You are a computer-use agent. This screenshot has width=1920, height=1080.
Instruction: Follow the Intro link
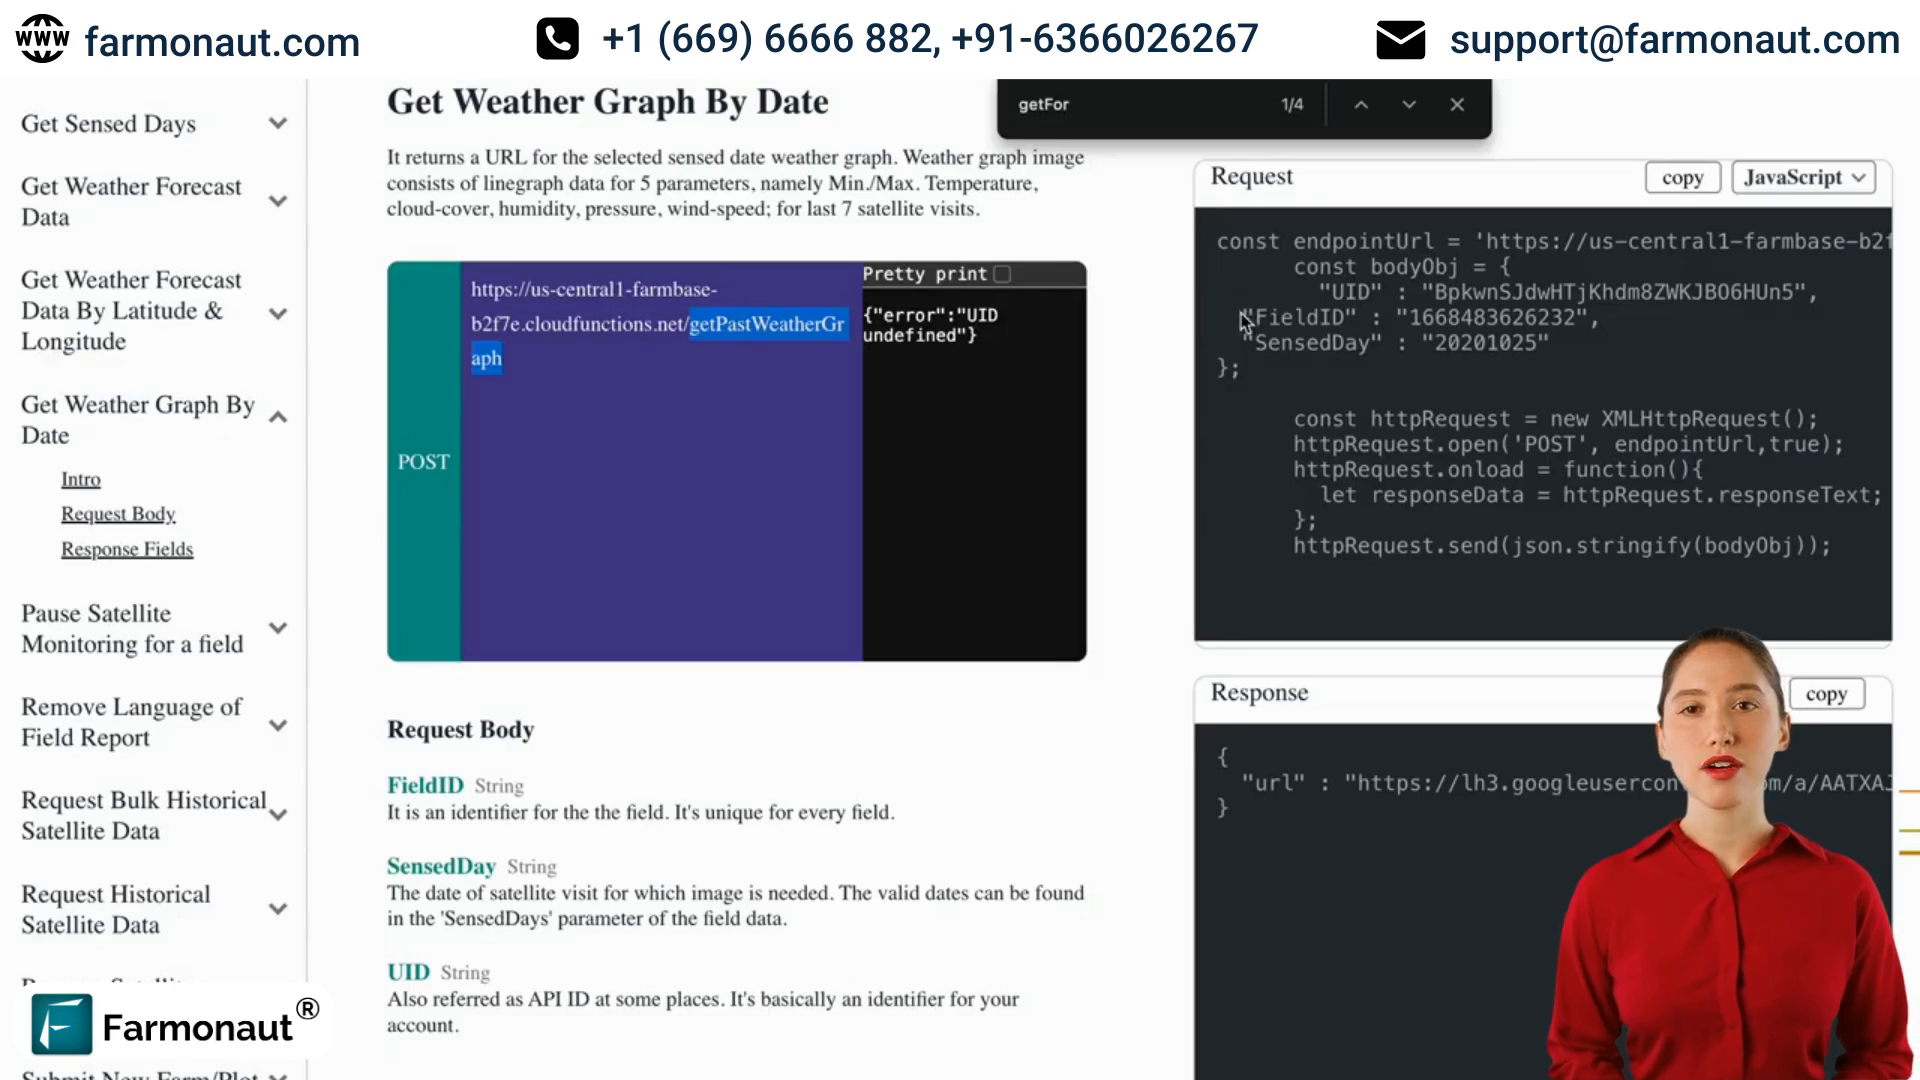(81, 480)
